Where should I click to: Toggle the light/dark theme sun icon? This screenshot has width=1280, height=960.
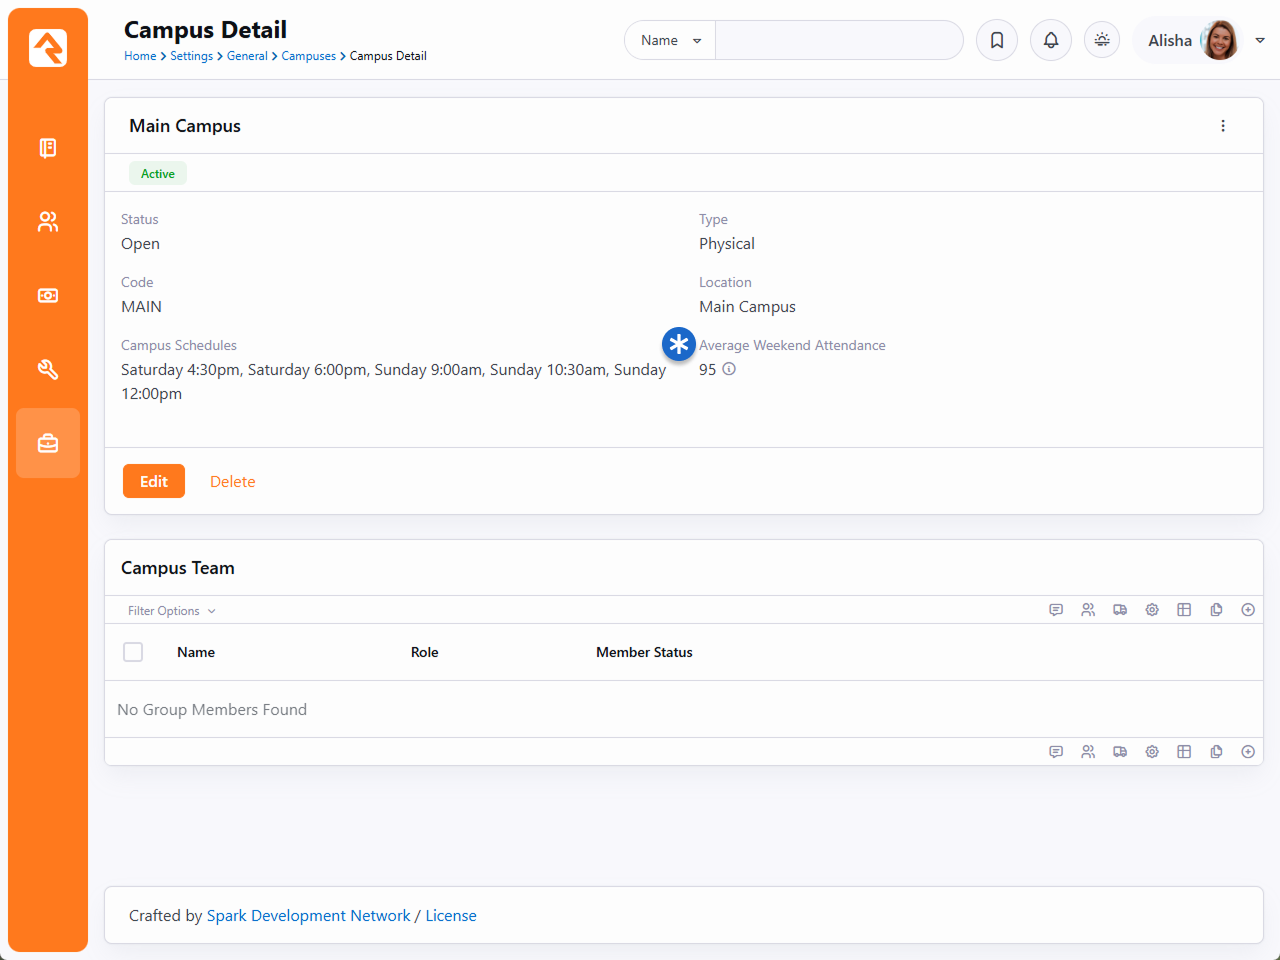coord(1102,40)
